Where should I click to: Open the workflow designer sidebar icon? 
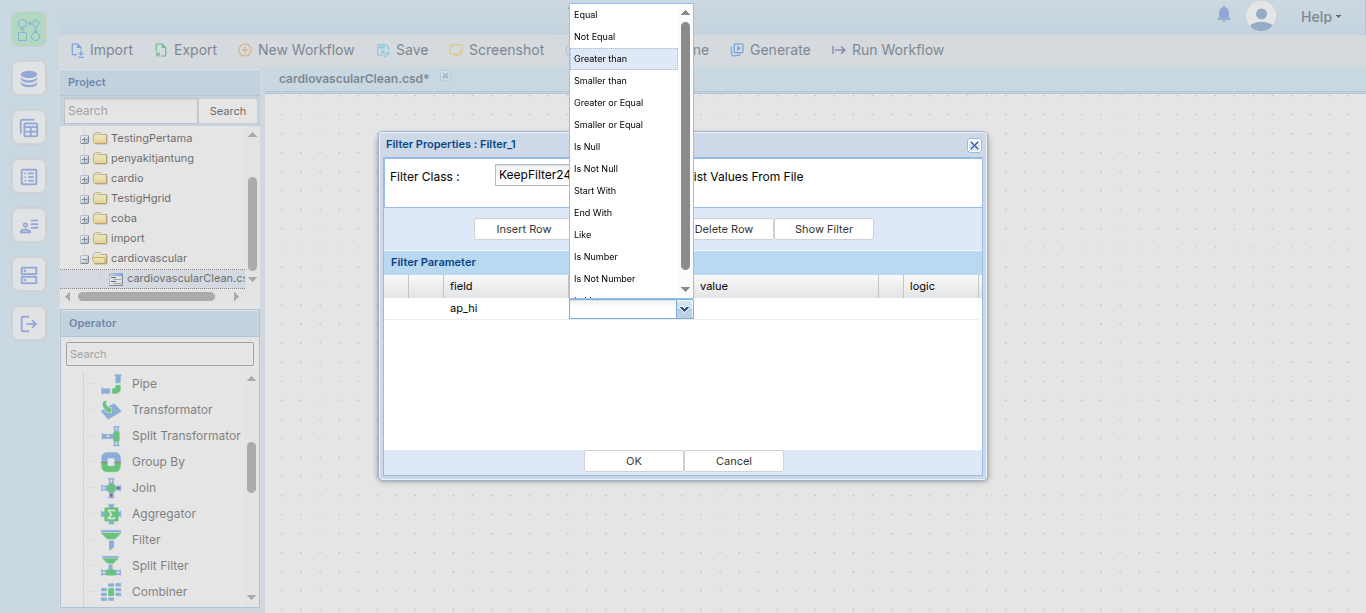(x=29, y=29)
